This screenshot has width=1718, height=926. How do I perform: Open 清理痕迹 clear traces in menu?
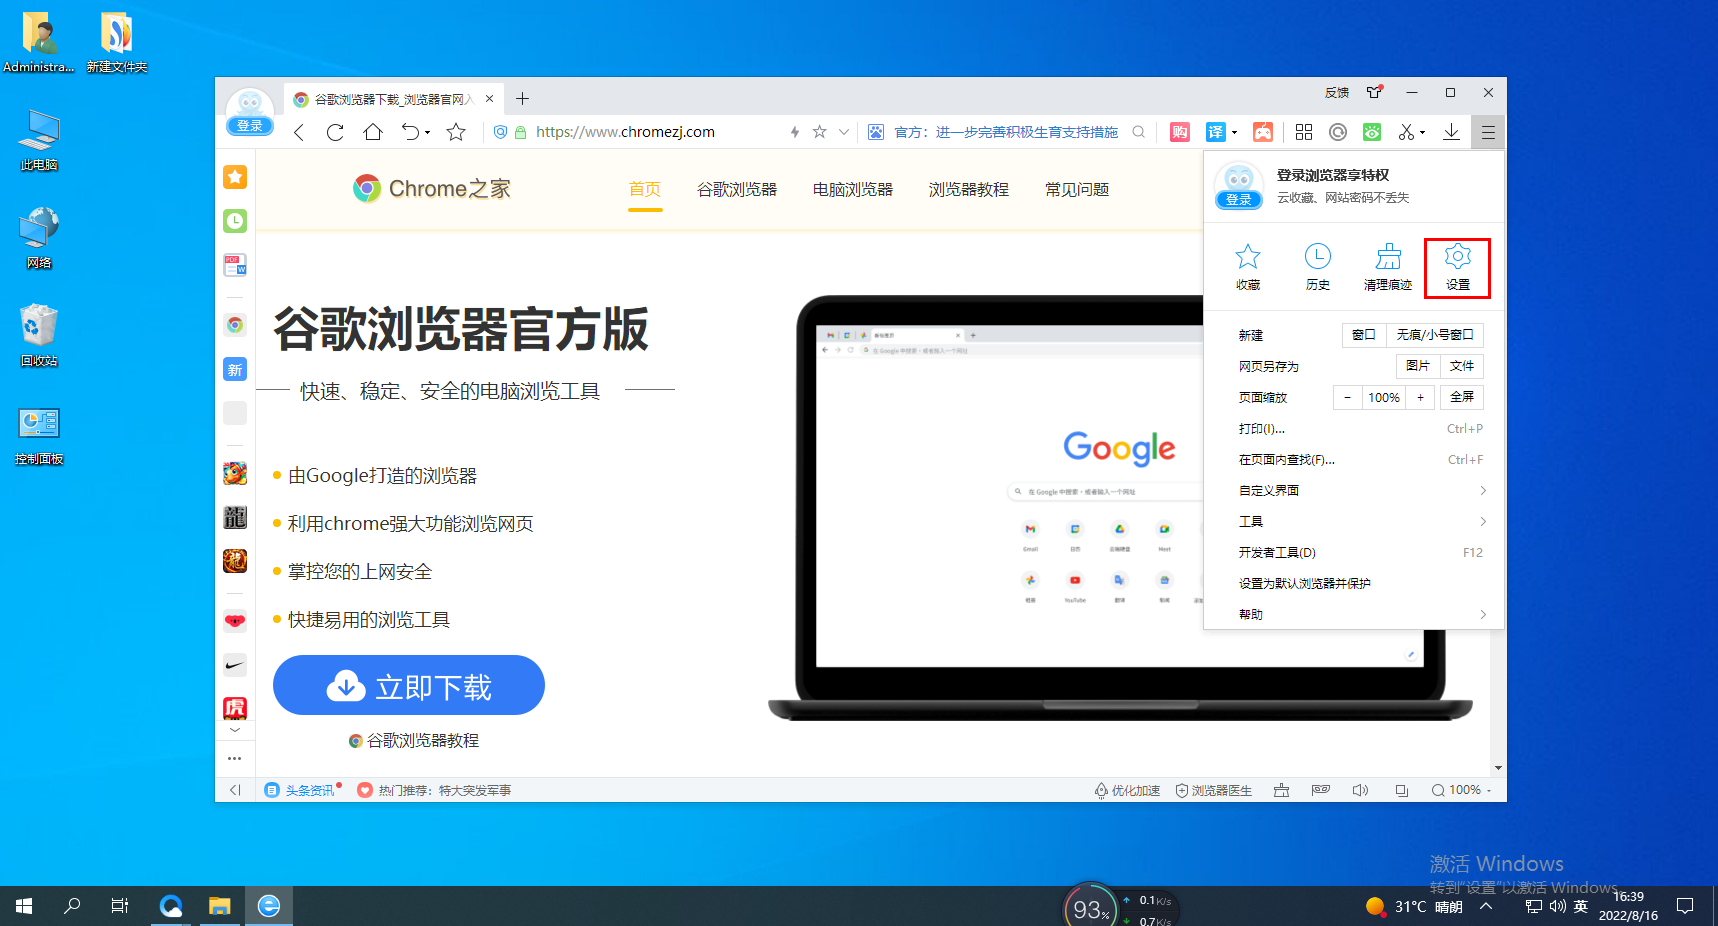[x=1388, y=267]
